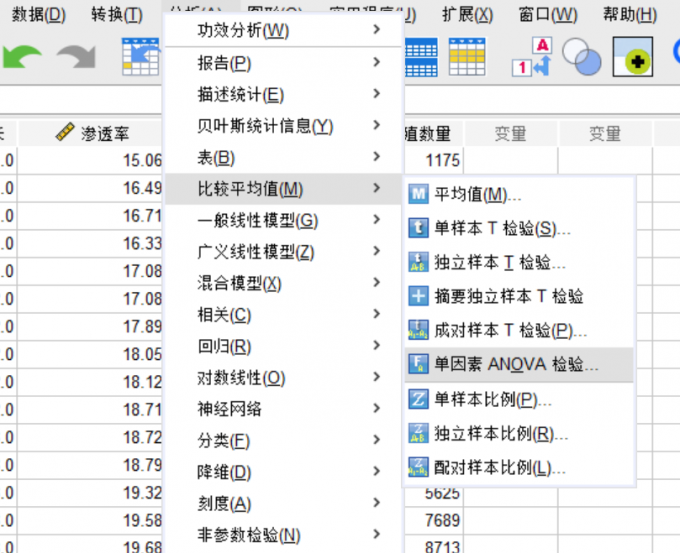Screen dimensions: 680x553
Task: Choose 单样本比例(P)...
Action: 519,399
